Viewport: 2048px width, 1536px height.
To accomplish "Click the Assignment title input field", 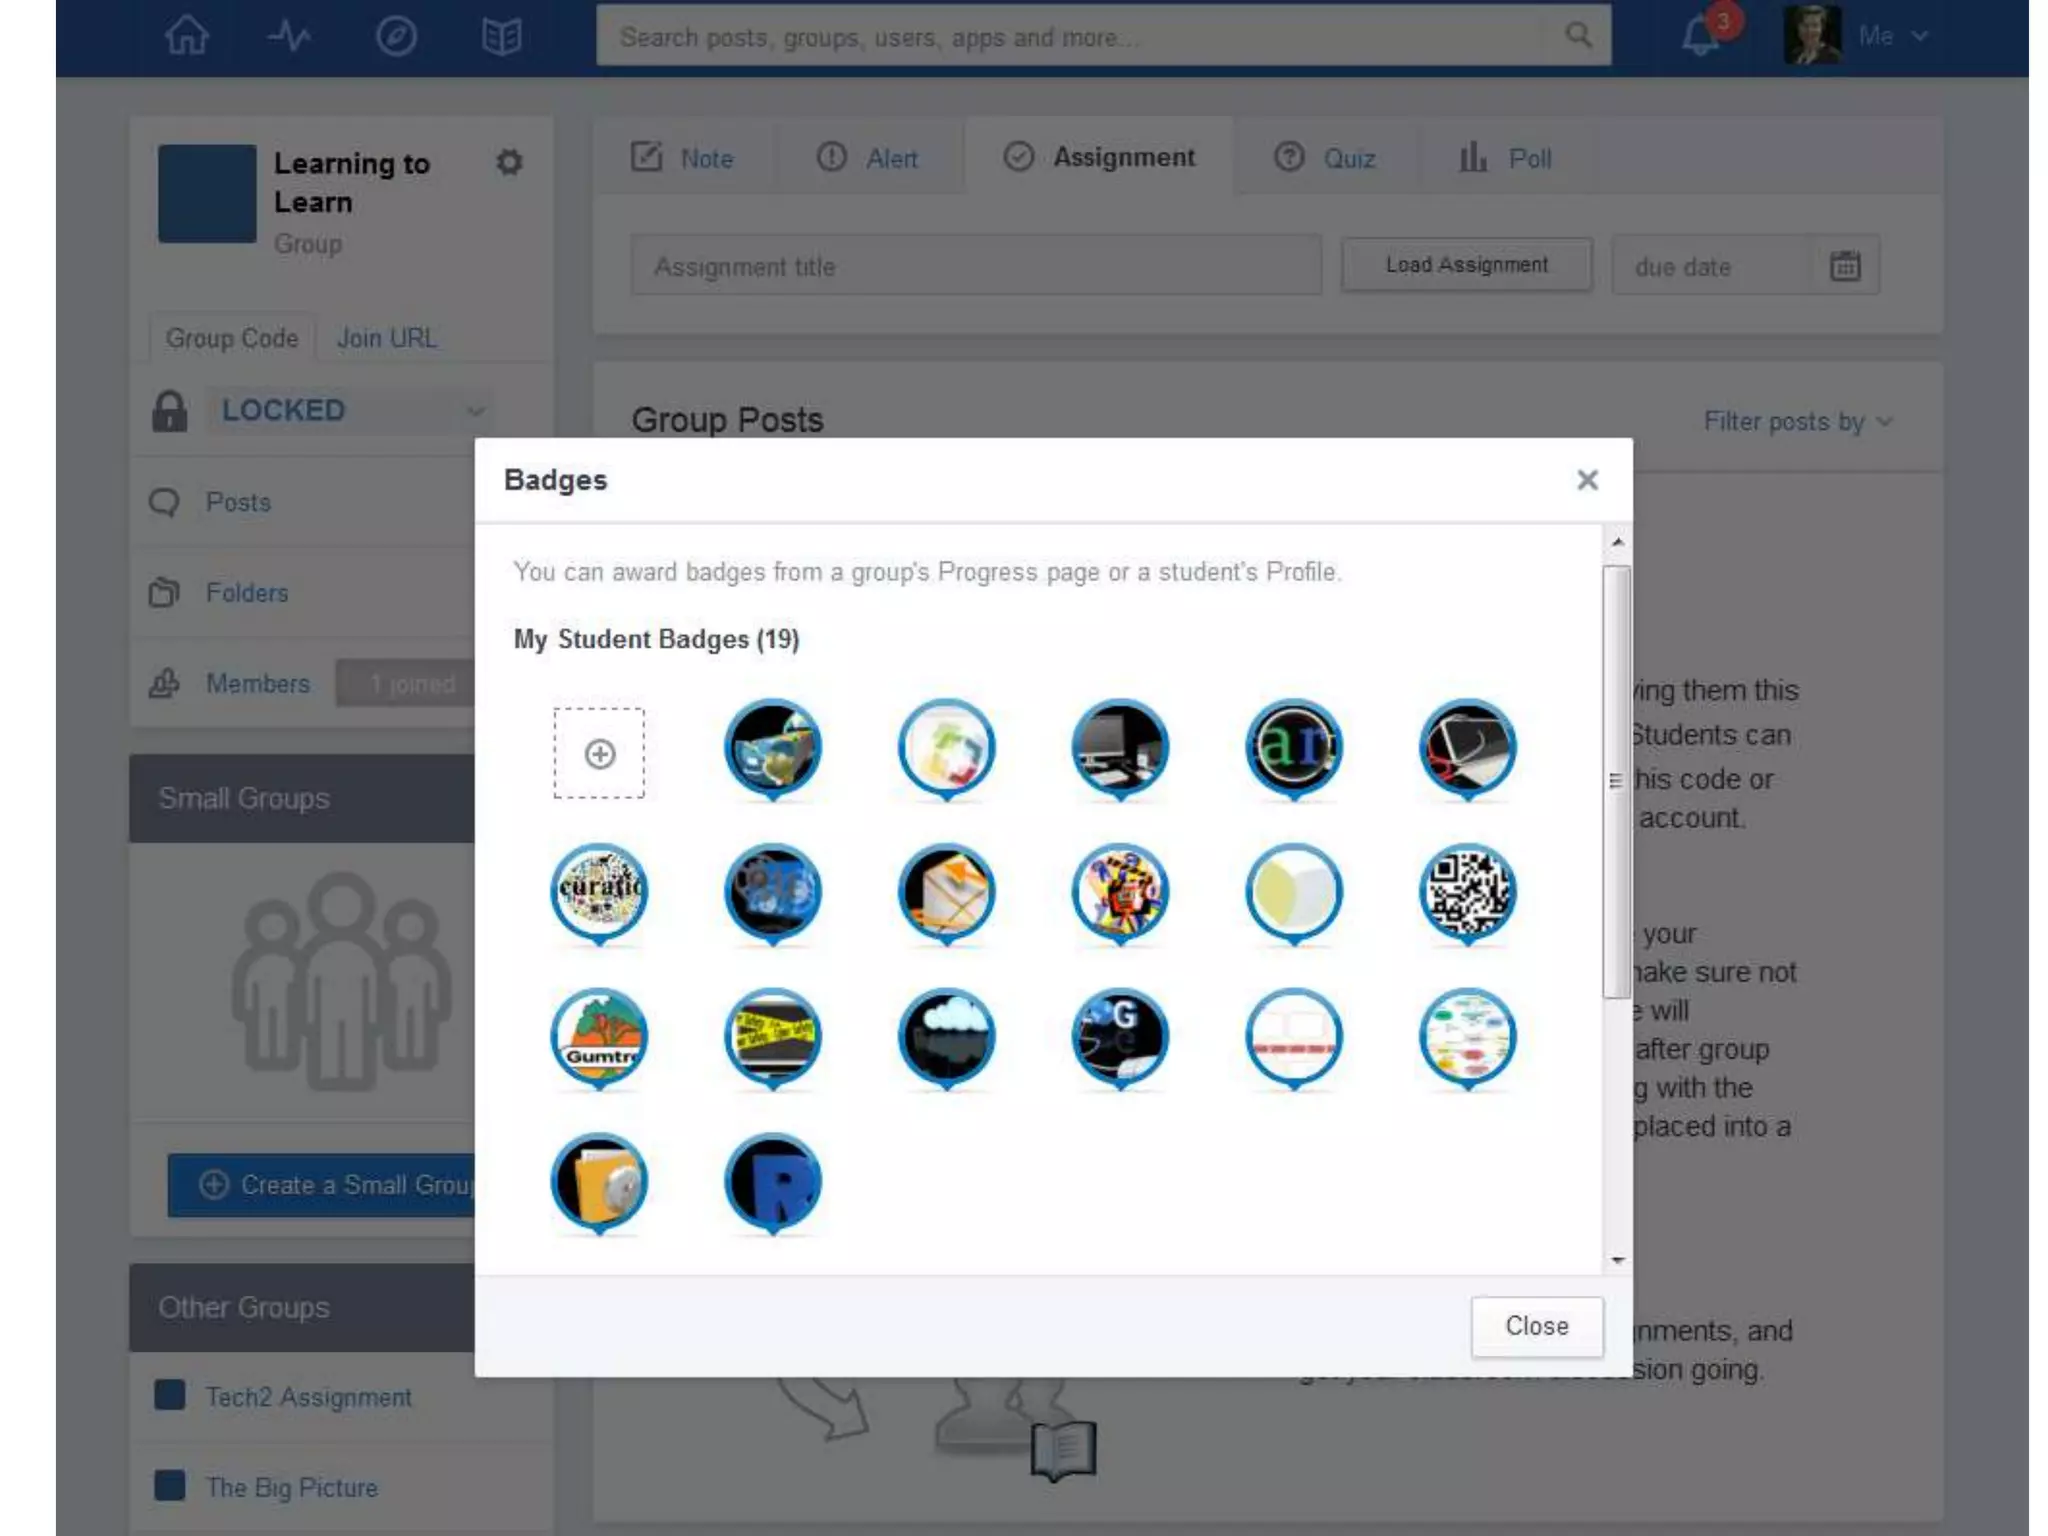I will click(x=975, y=267).
